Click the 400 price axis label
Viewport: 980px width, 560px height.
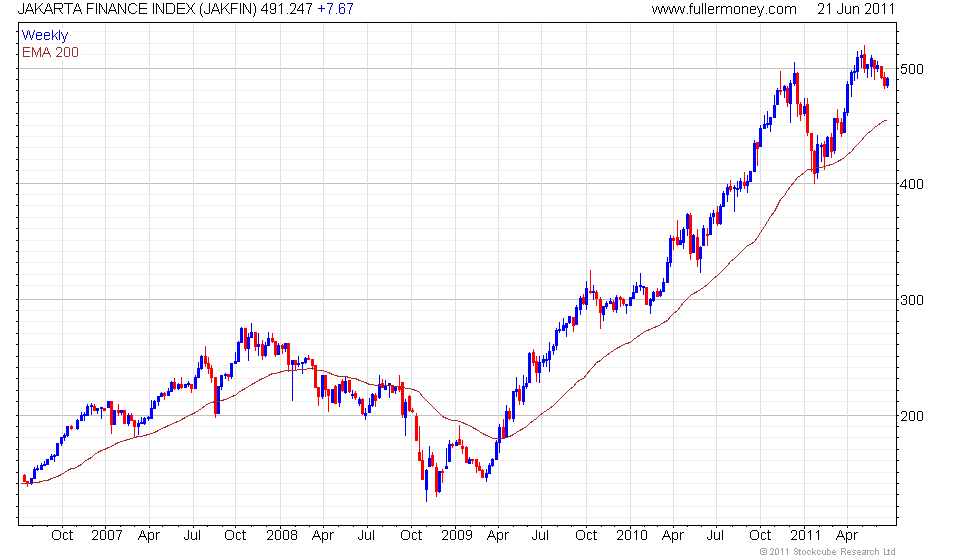[x=912, y=184]
